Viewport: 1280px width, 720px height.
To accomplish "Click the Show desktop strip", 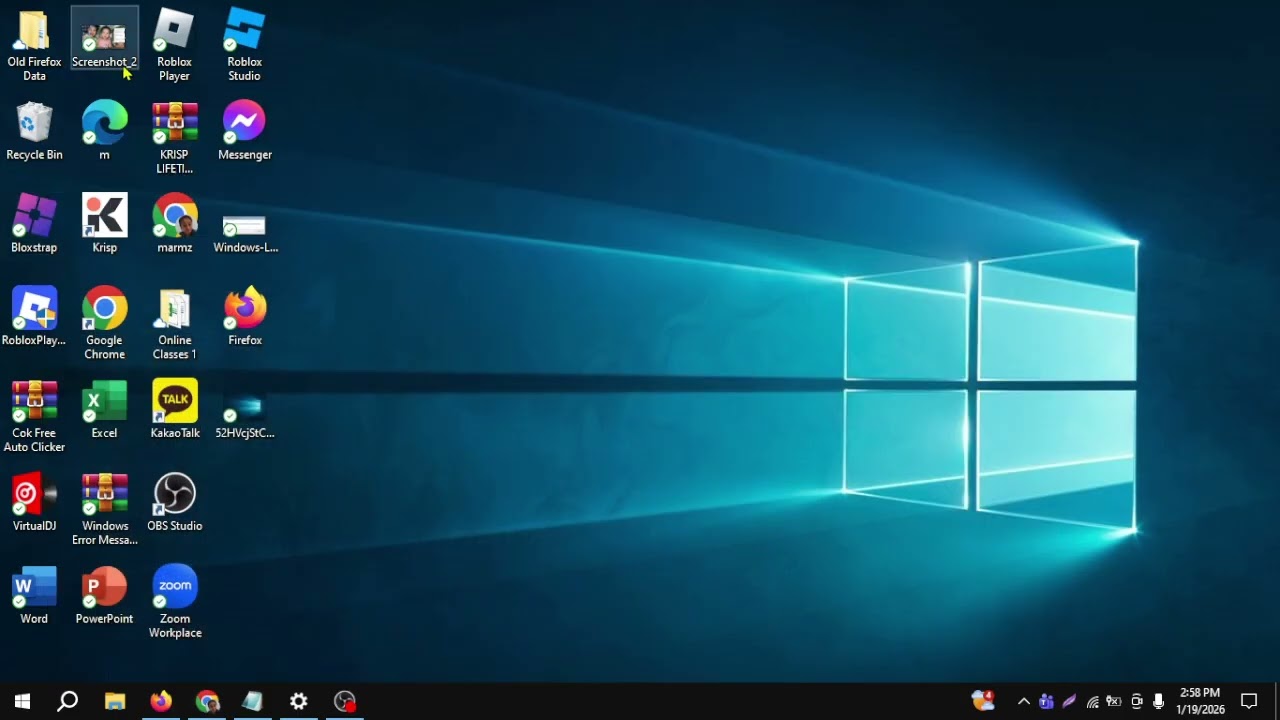I will tap(1276, 701).
